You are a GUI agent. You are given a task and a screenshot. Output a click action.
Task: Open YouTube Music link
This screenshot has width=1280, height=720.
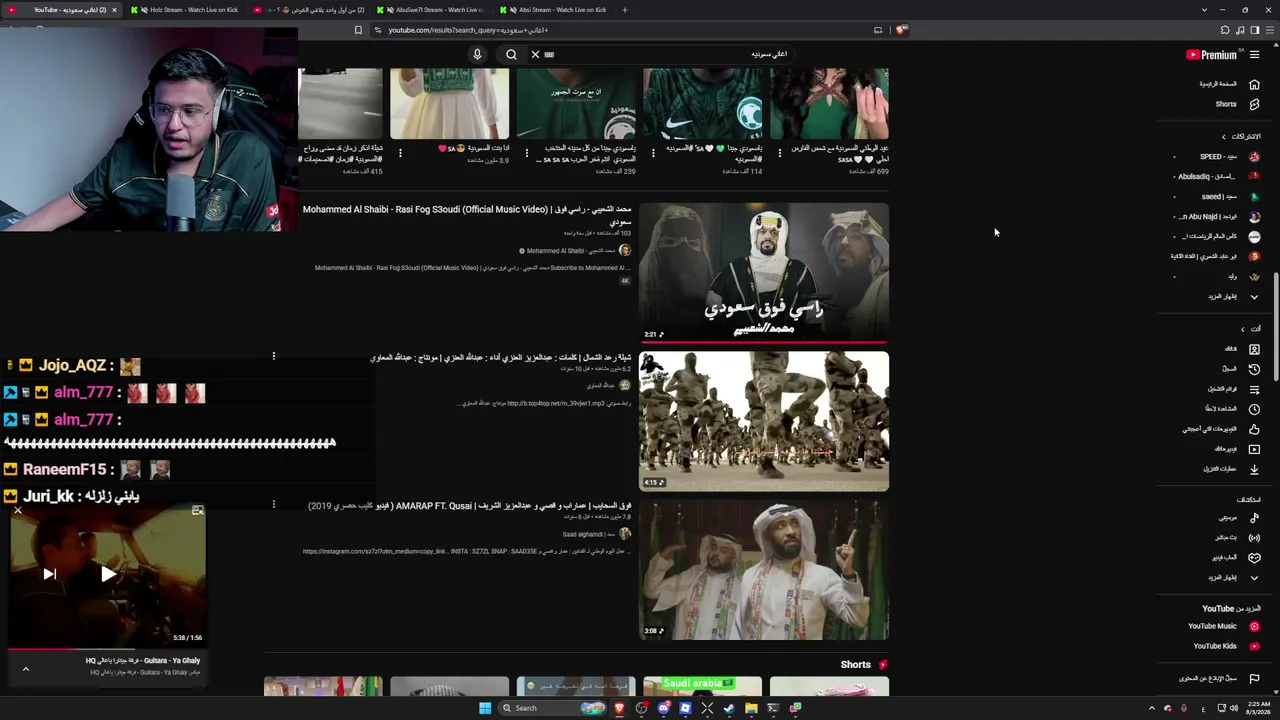(x=1223, y=627)
